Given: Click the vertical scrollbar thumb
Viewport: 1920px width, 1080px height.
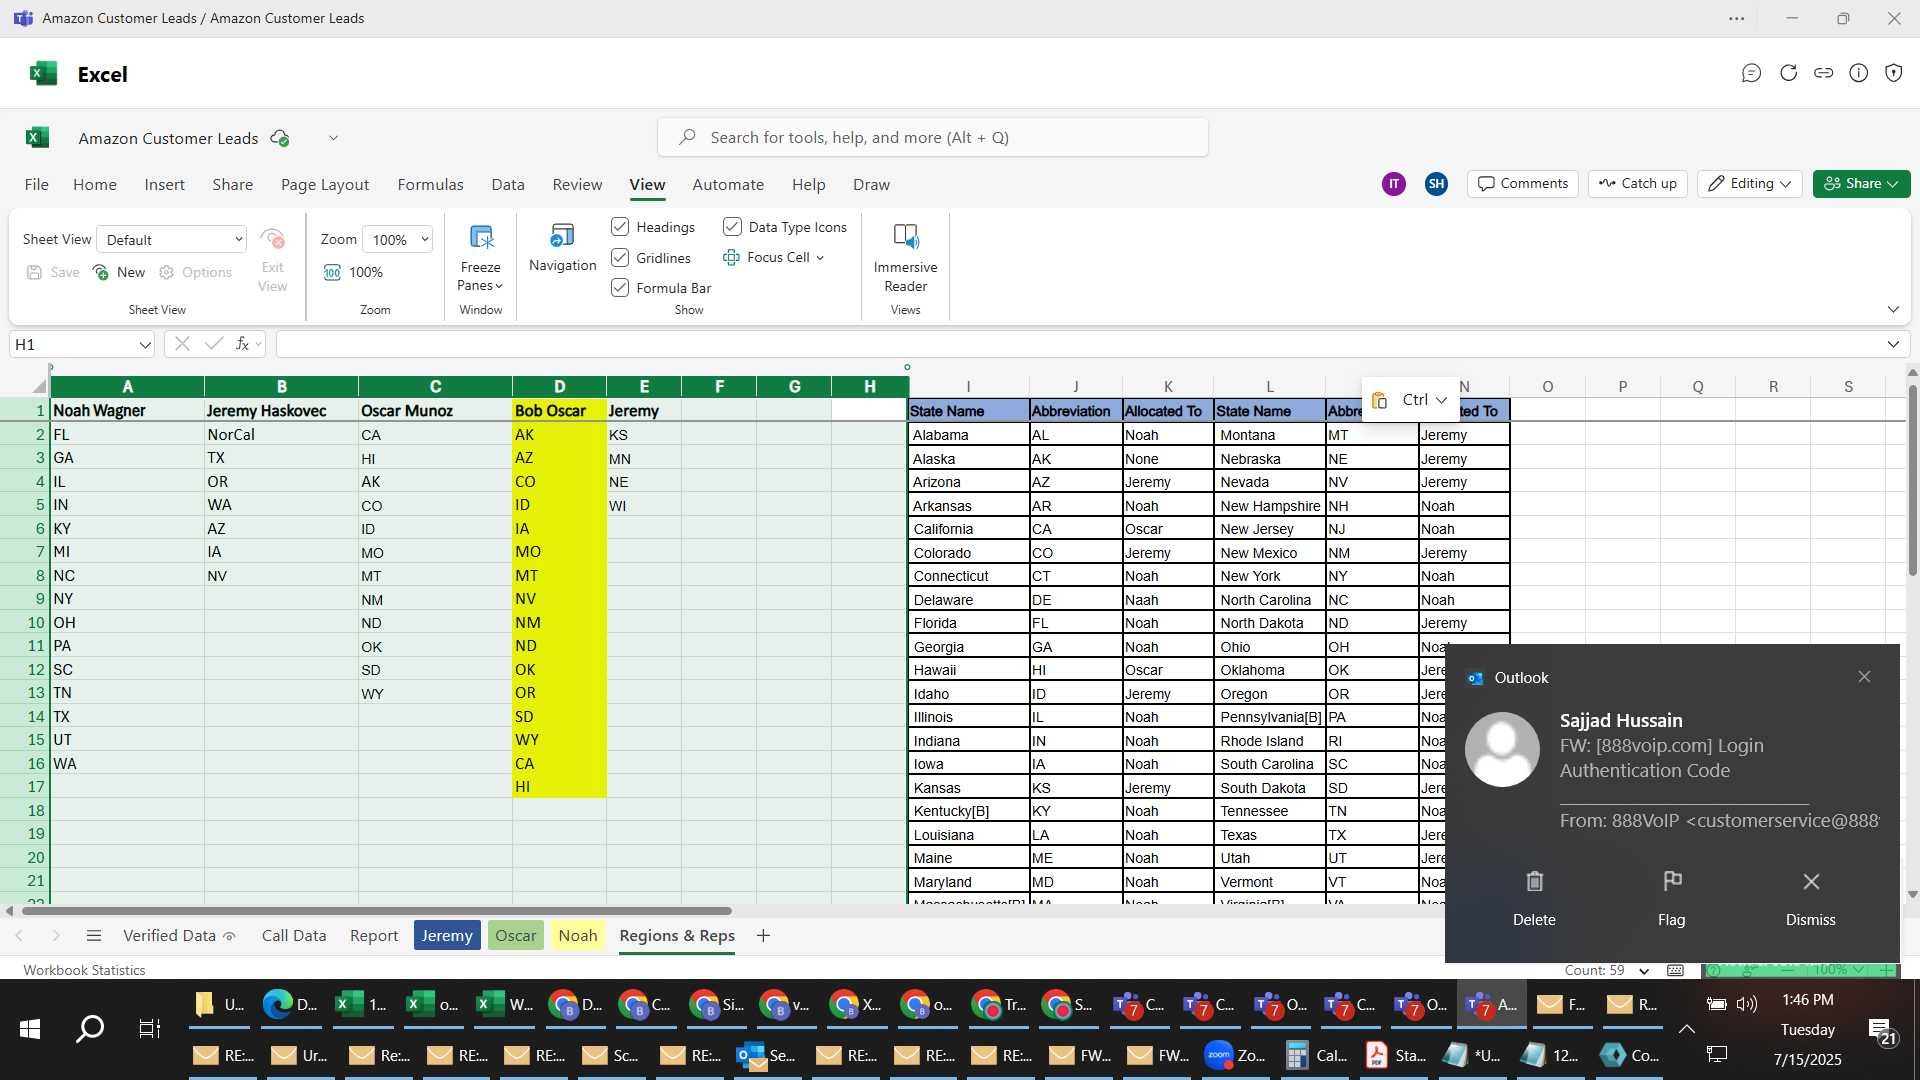Looking at the screenshot, I should [1912, 480].
